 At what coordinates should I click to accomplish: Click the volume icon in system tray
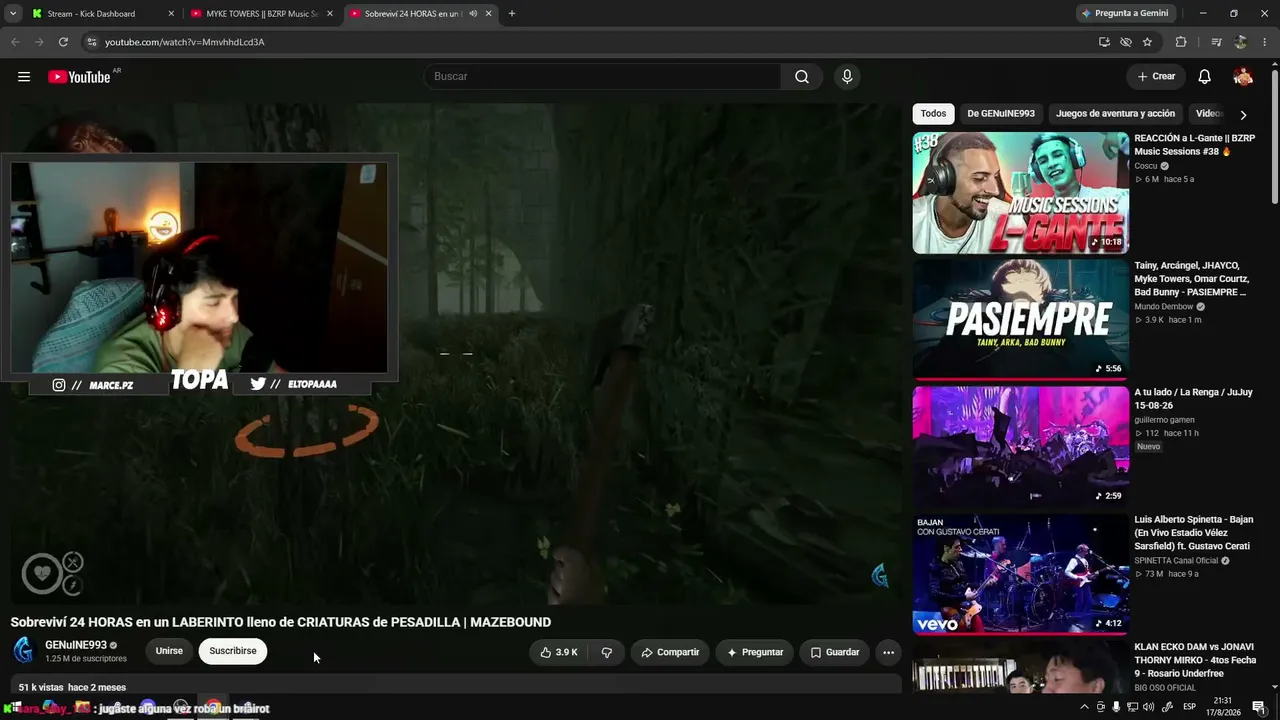tap(1149, 707)
